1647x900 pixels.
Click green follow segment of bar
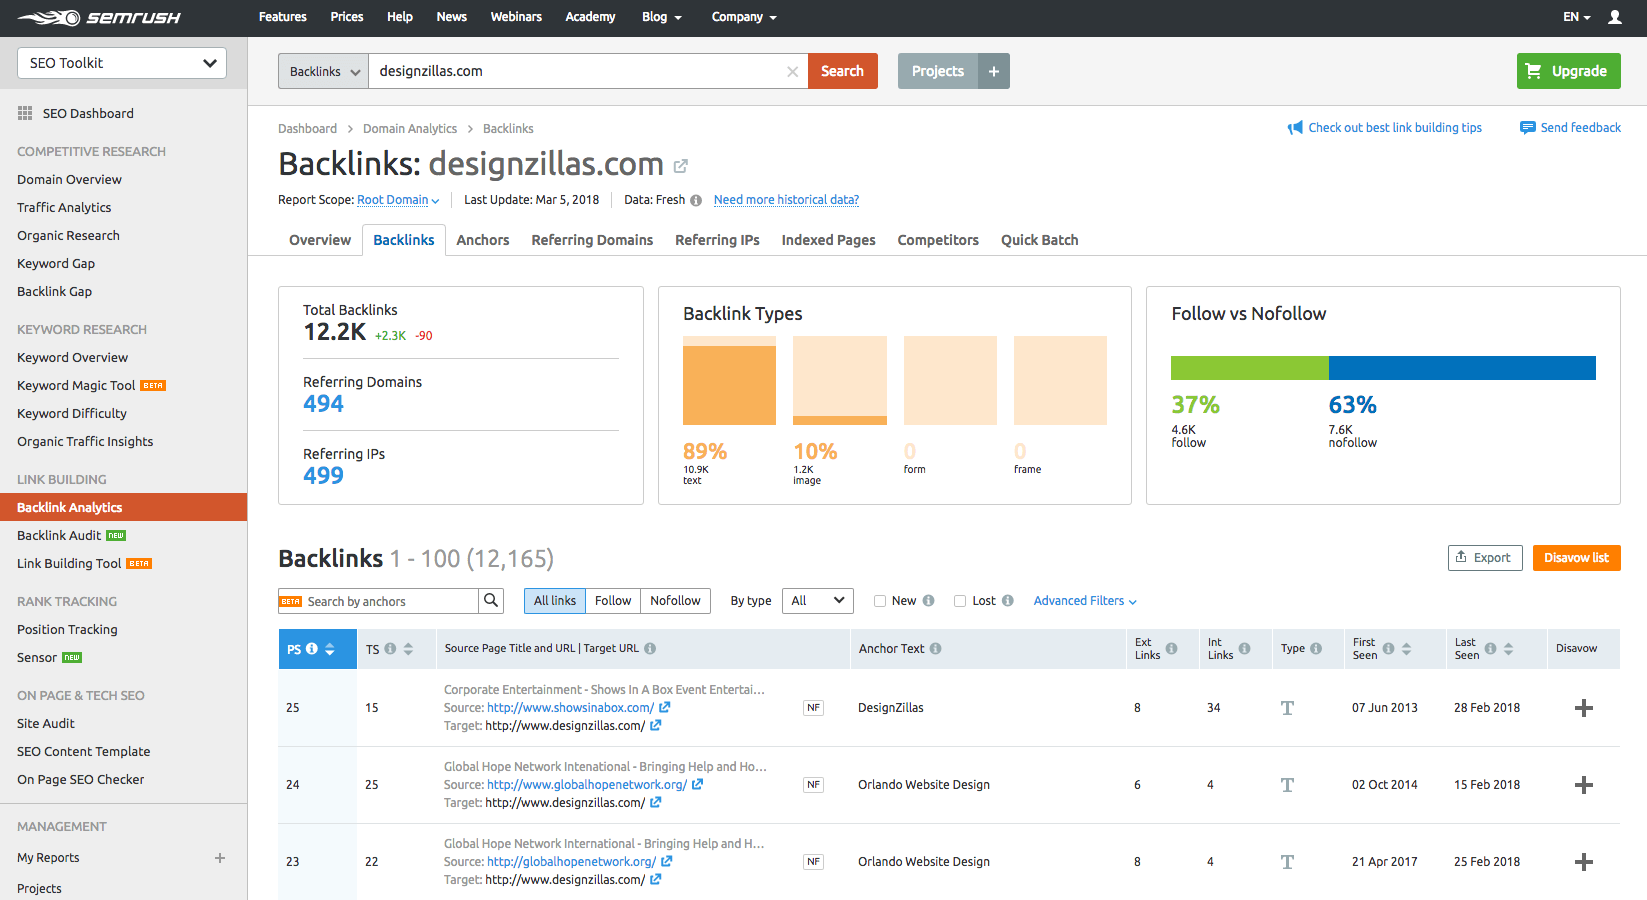(x=1250, y=368)
